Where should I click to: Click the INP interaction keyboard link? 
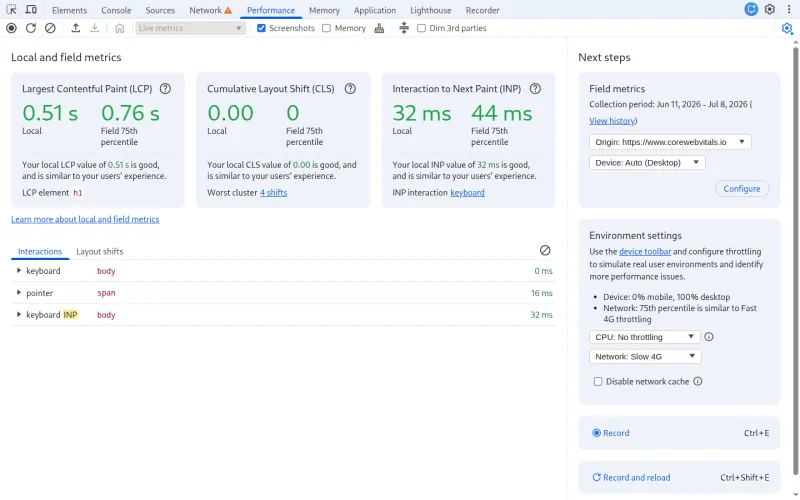click(467, 193)
